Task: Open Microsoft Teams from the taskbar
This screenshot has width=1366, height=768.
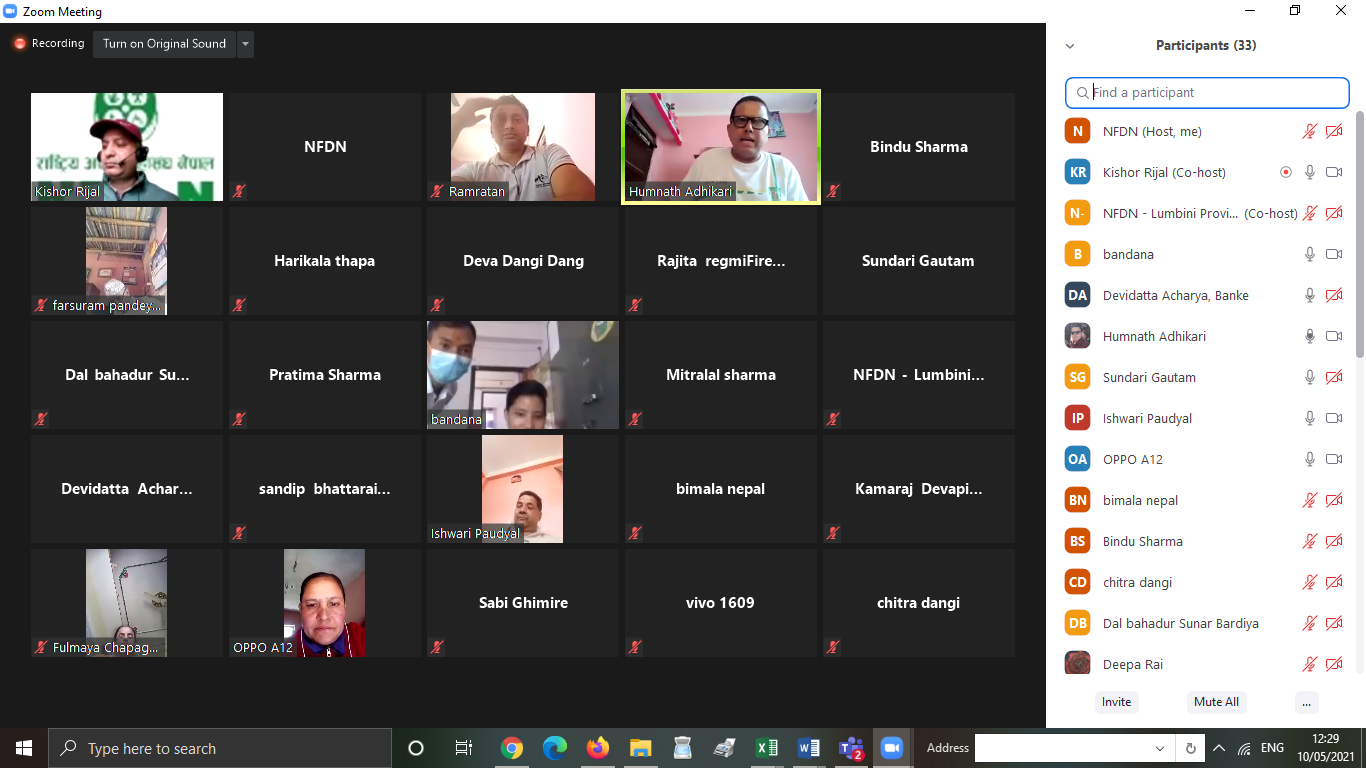Action: [x=851, y=748]
